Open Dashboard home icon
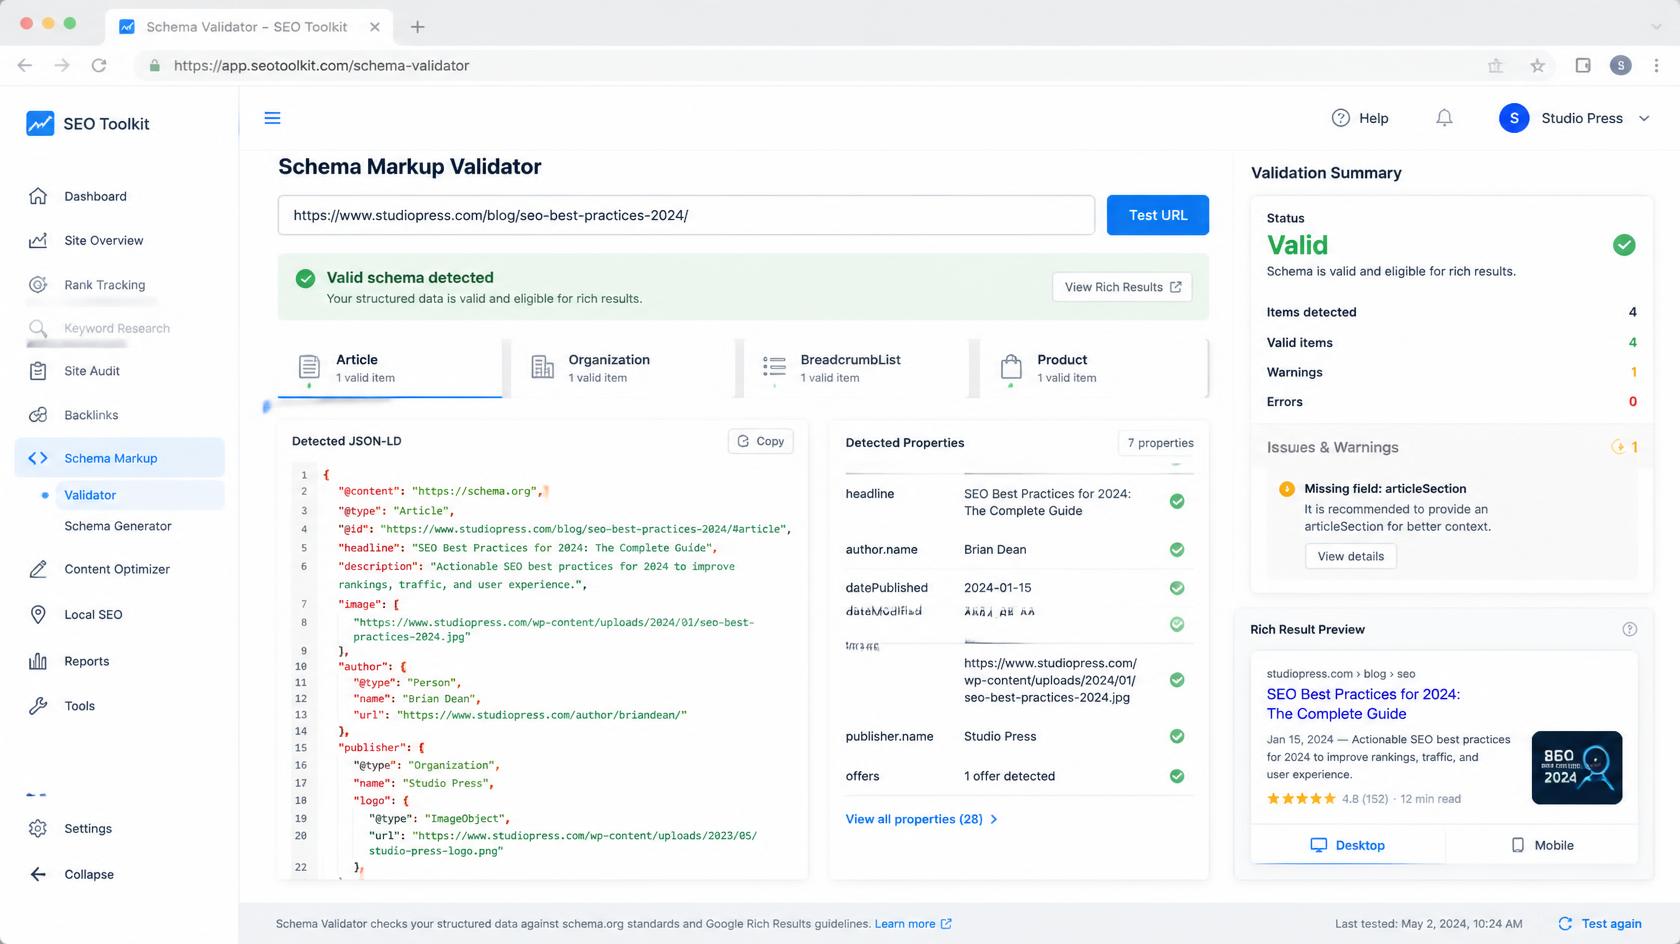The width and height of the screenshot is (1680, 944). click(38, 196)
